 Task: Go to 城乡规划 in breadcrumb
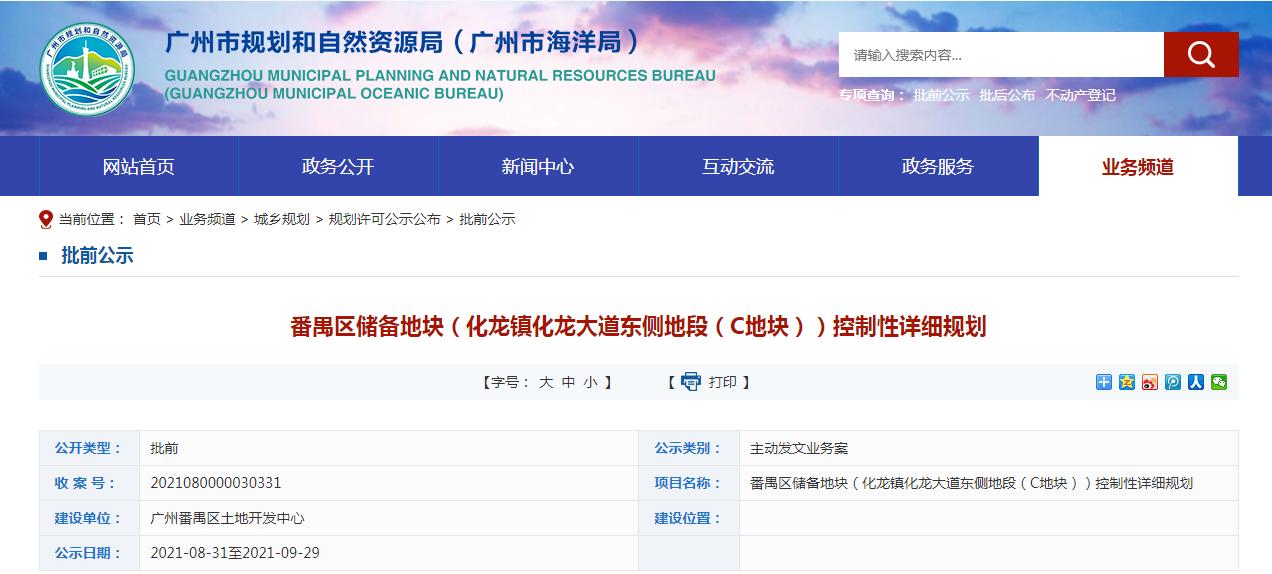(282, 219)
